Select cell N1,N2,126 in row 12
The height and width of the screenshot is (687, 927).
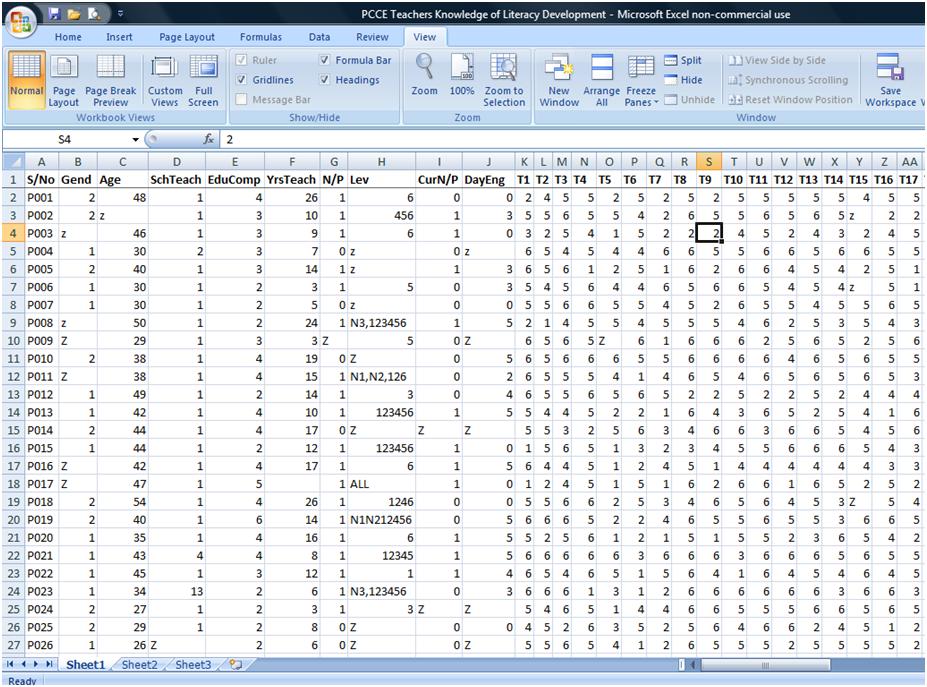(x=381, y=377)
